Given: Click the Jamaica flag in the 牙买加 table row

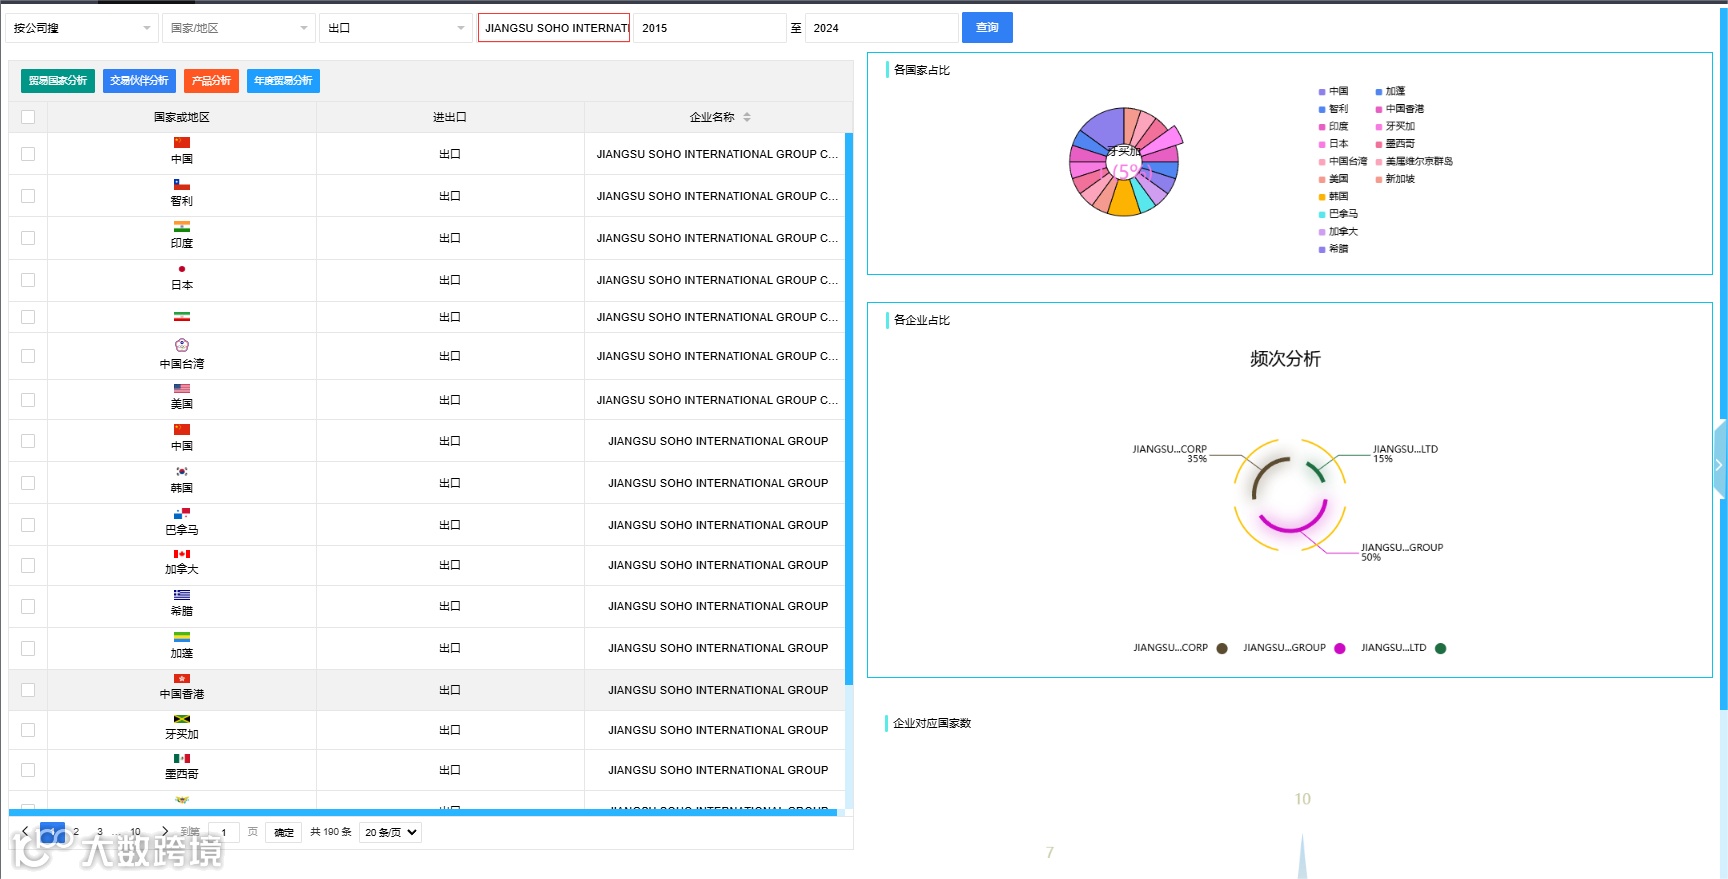Looking at the screenshot, I should click(181, 719).
